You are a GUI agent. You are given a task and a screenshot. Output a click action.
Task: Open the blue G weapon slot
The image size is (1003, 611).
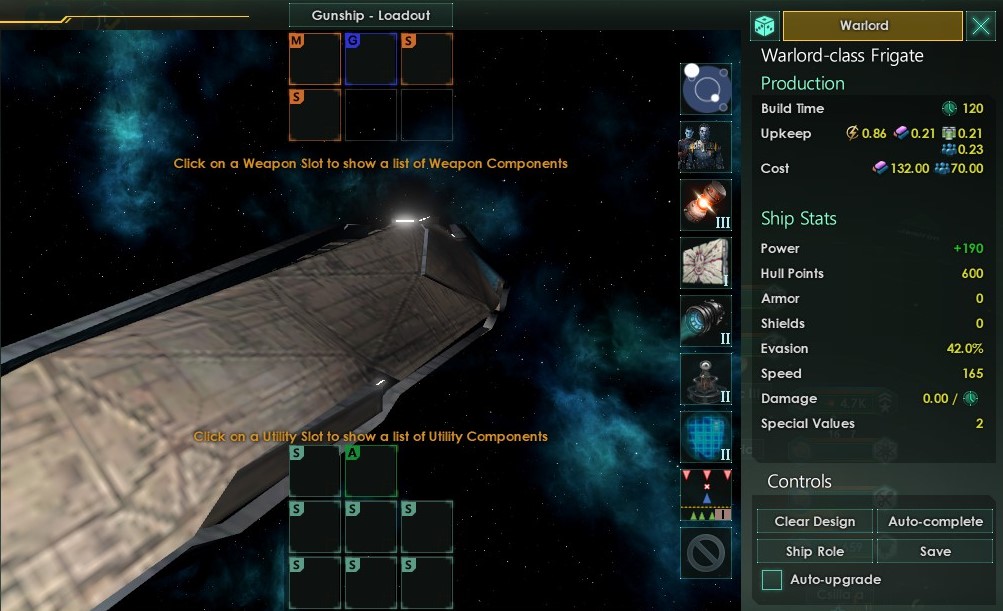click(371, 59)
